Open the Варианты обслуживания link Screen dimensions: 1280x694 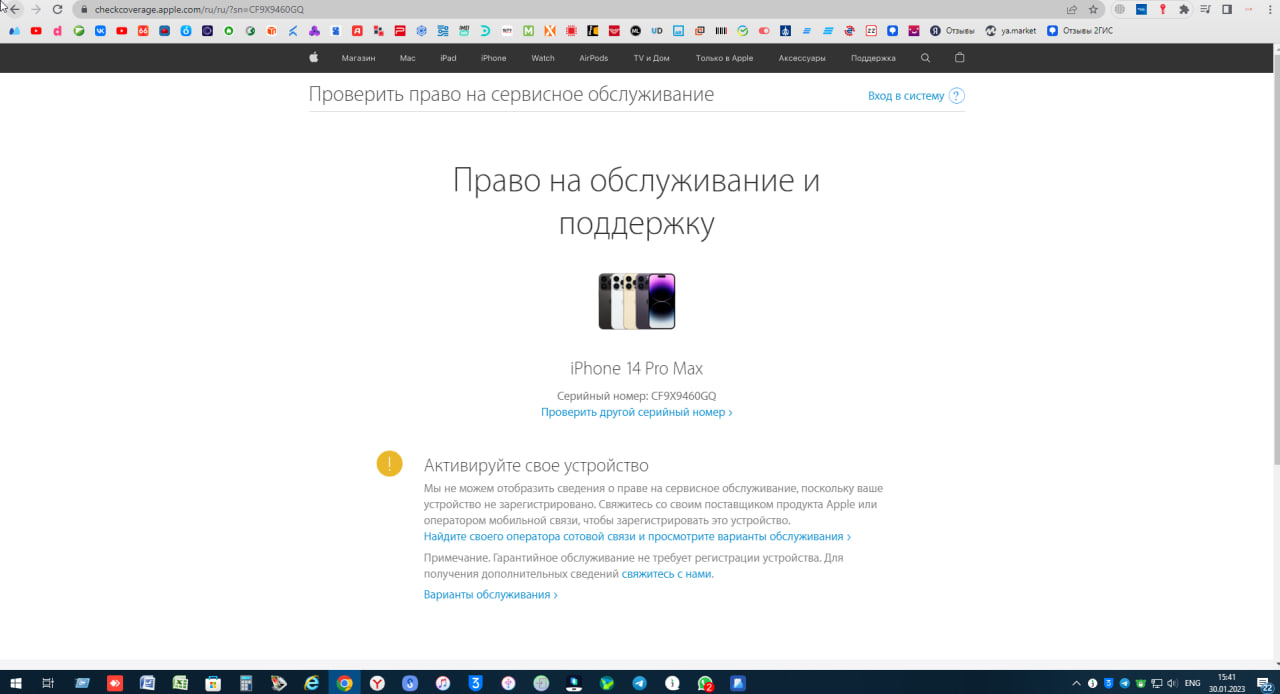[490, 595]
